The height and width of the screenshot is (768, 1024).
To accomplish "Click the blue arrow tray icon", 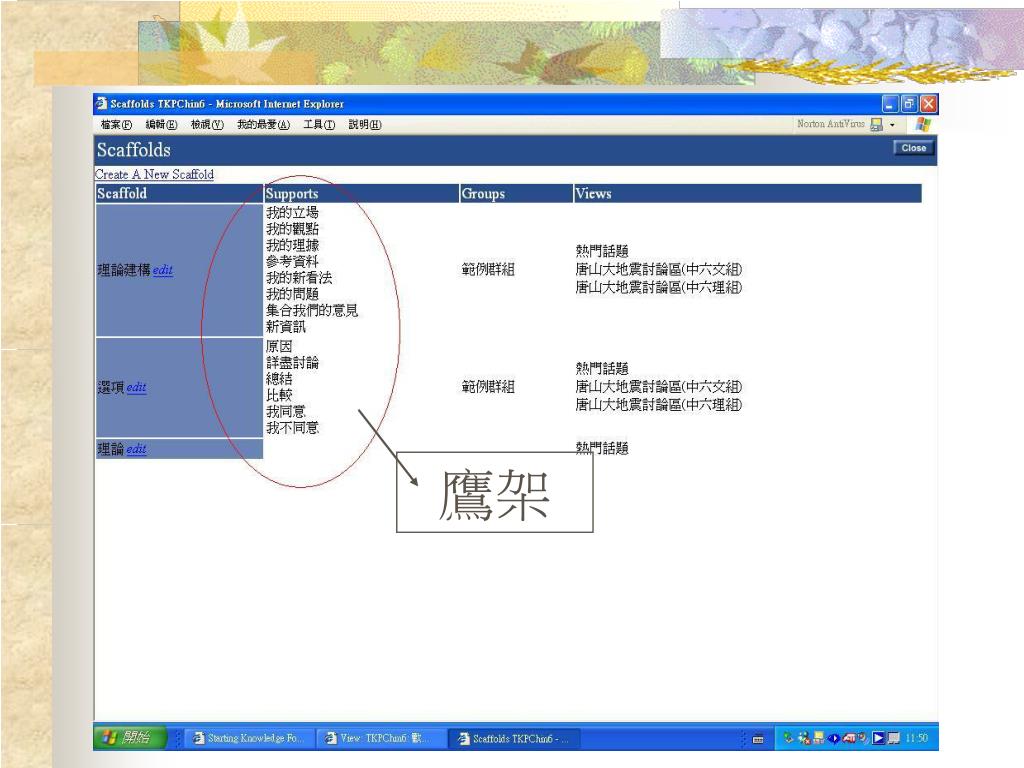I will click(833, 739).
